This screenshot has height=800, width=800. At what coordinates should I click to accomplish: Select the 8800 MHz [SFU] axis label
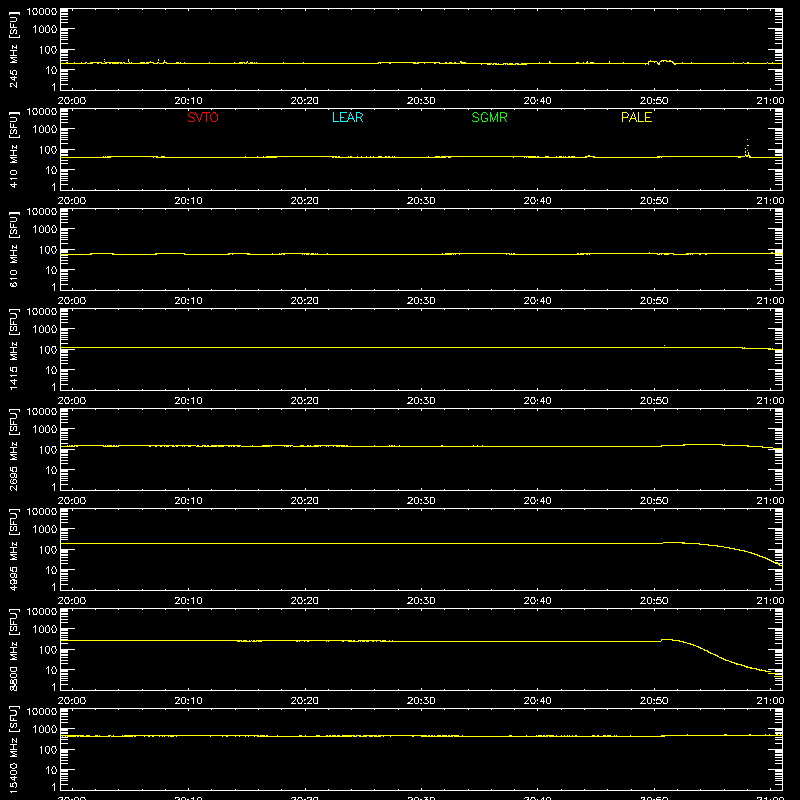(x=13, y=649)
